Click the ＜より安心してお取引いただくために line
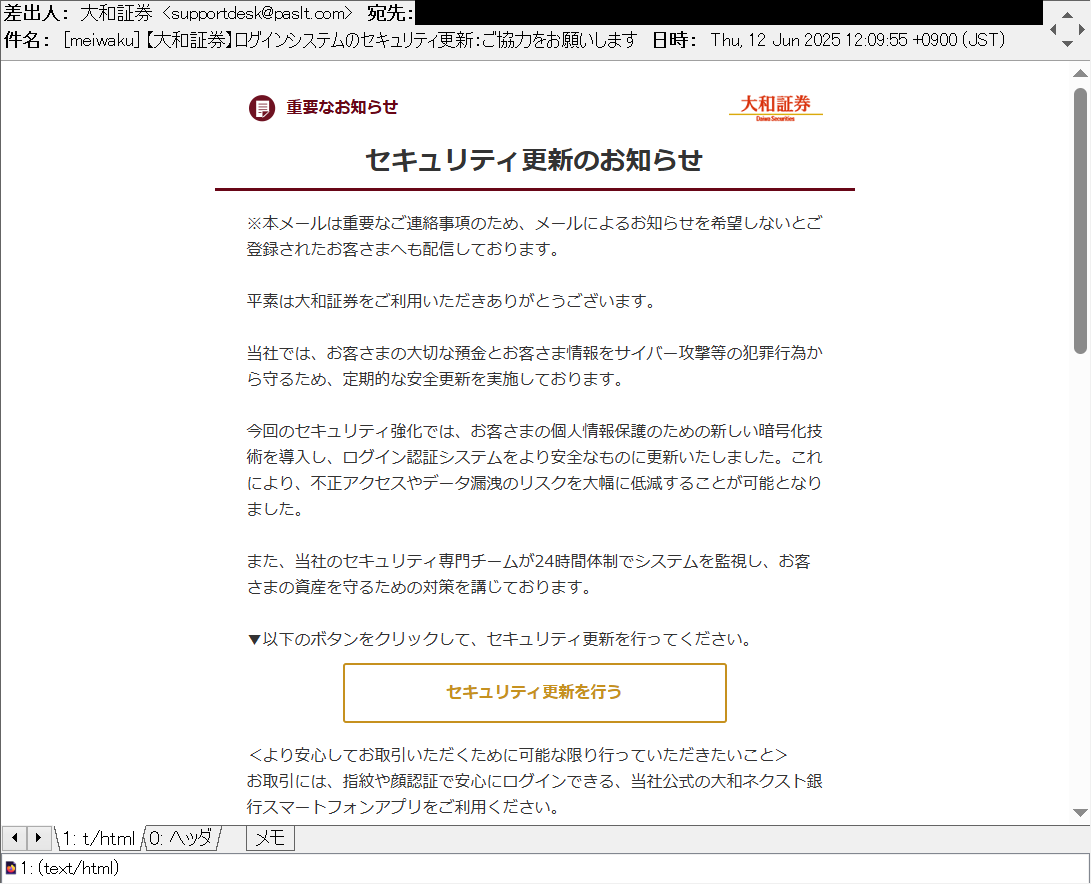 click(x=517, y=754)
